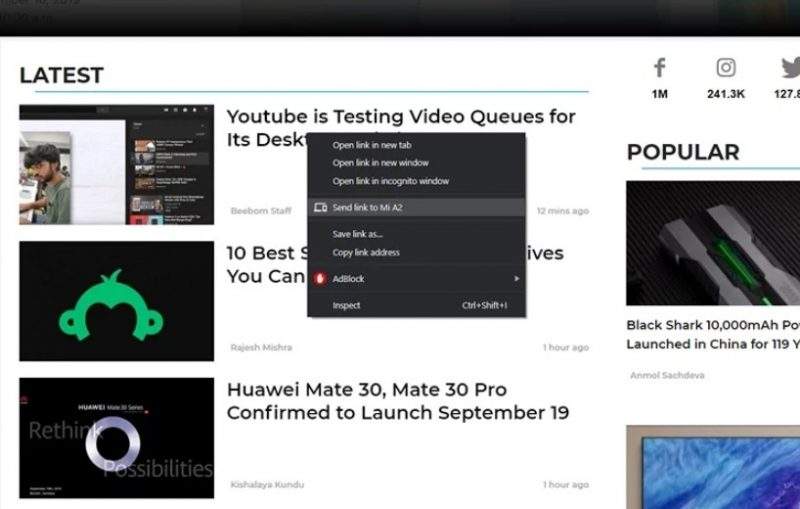Click the device icon beside Send link to Mi A2
Viewport: 800px width, 509px height.
point(320,207)
